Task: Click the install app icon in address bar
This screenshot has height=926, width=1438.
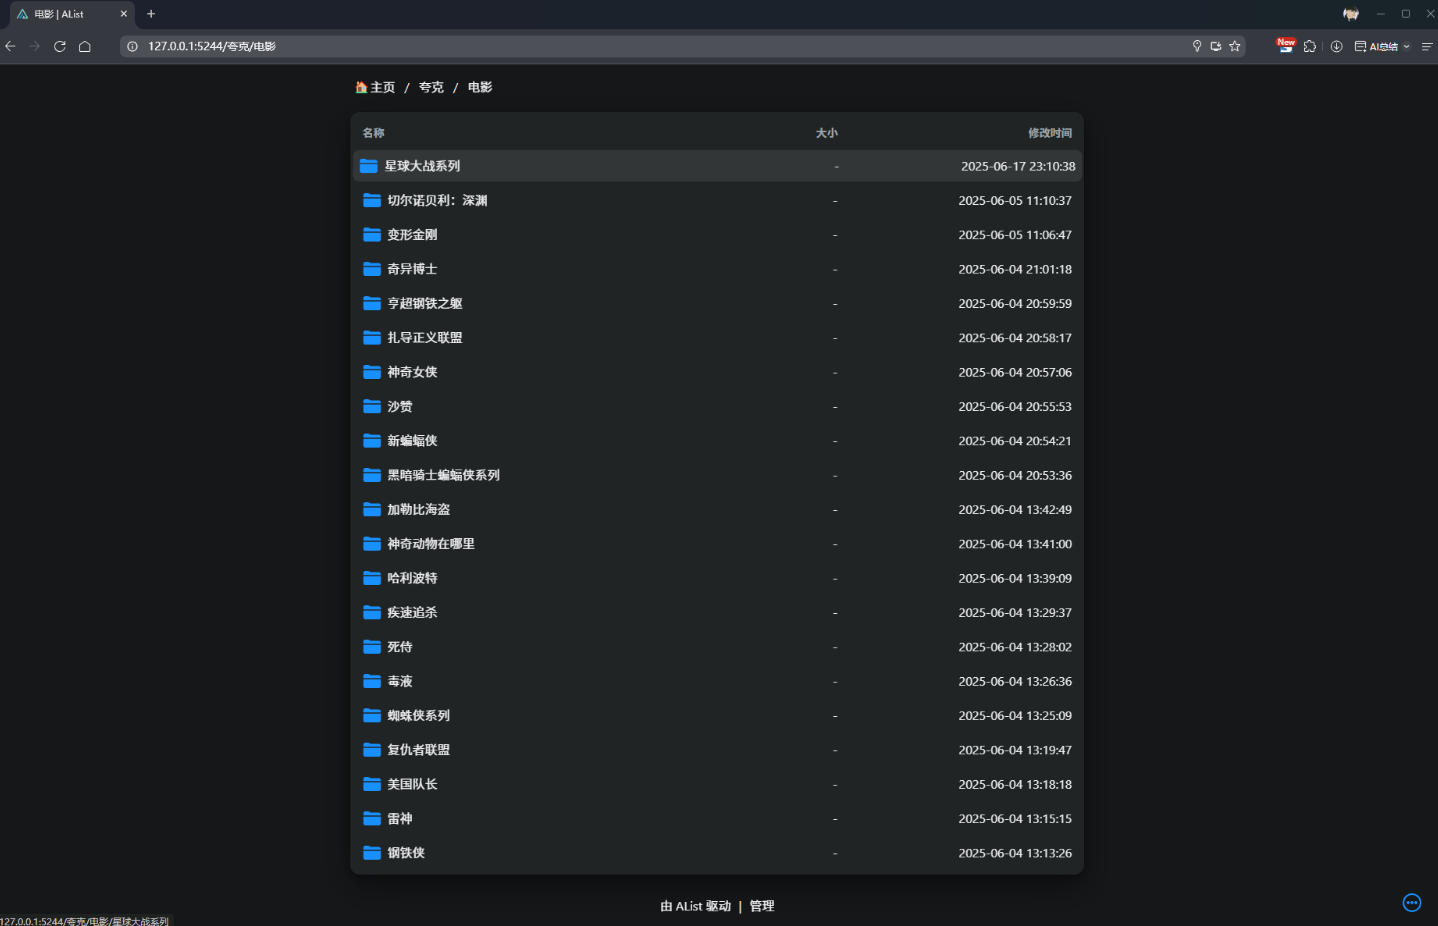Action: click(x=1216, y=46)
